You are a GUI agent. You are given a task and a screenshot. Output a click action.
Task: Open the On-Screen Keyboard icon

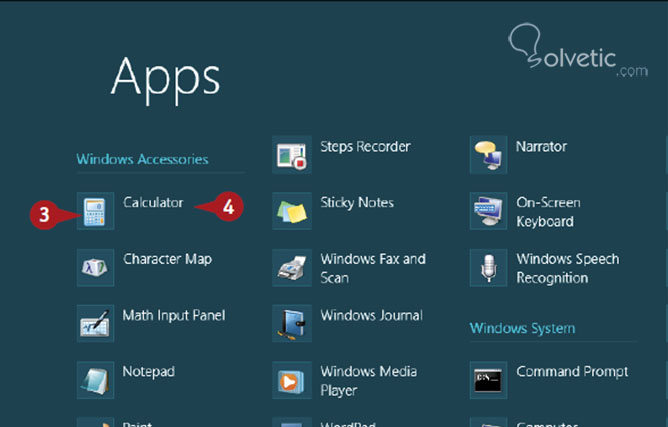[488, 211]
